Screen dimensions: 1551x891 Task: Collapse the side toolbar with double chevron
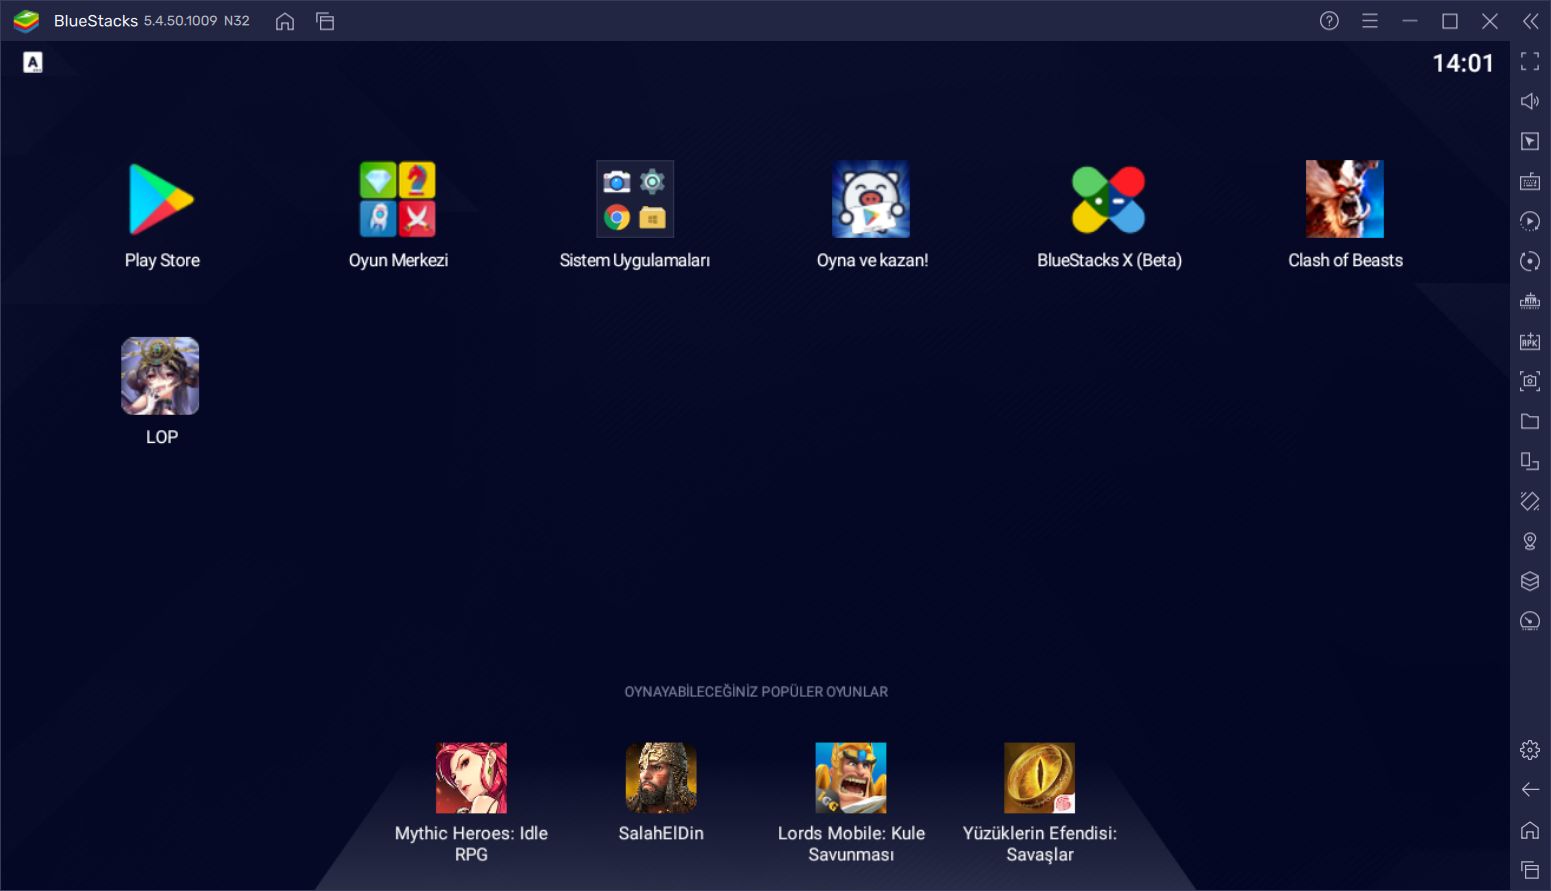[1530, 21]
